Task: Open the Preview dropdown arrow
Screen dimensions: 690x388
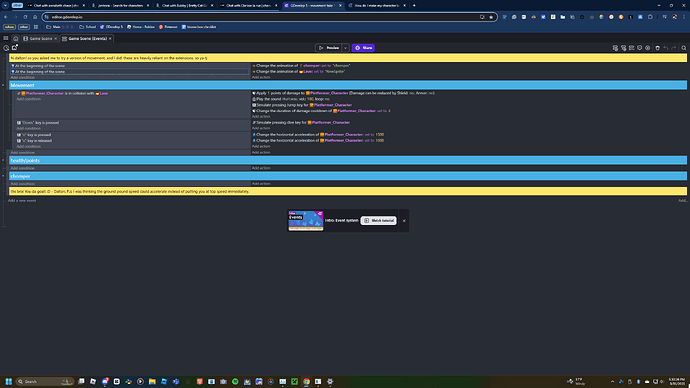Action: click(x=345, y=48)
